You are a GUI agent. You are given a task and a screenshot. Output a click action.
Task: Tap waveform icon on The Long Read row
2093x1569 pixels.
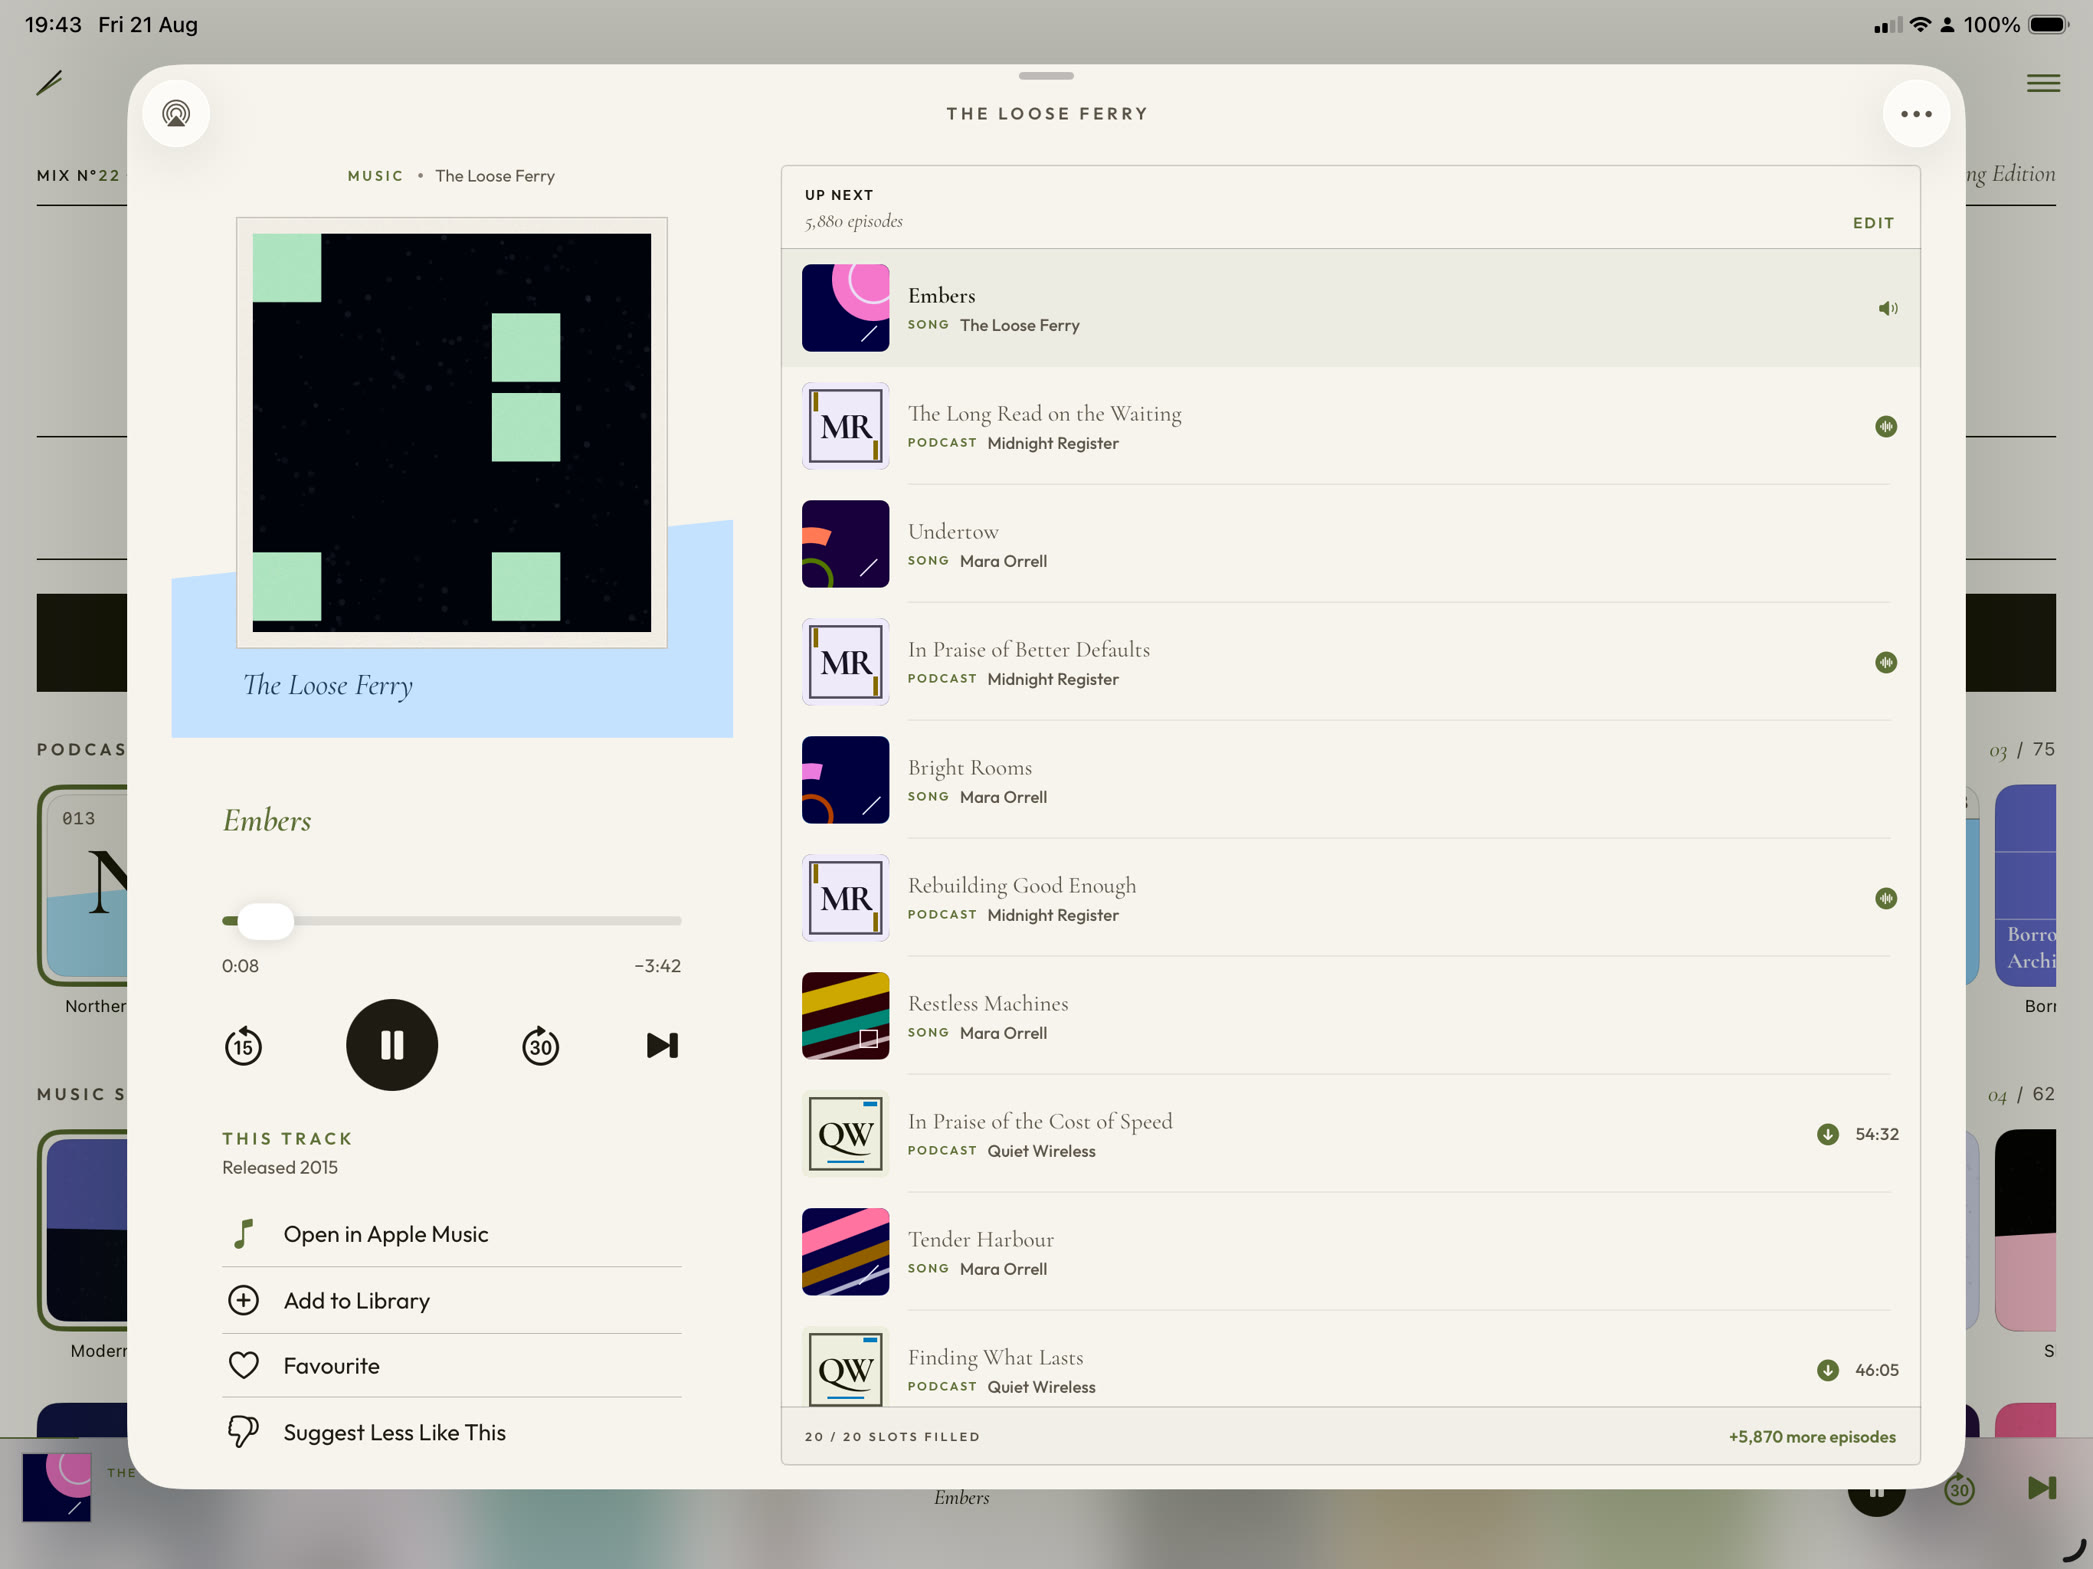[1886, 427]
